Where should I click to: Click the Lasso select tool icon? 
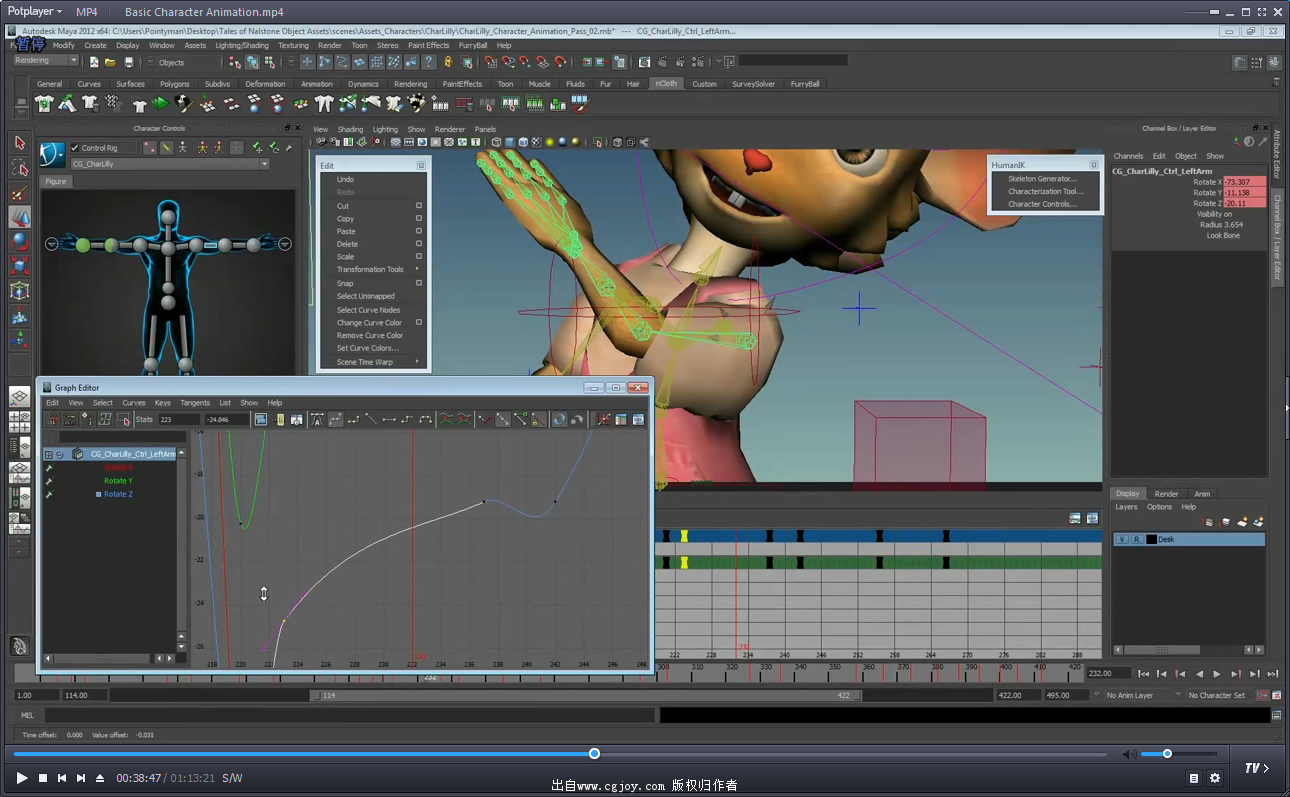19,167
